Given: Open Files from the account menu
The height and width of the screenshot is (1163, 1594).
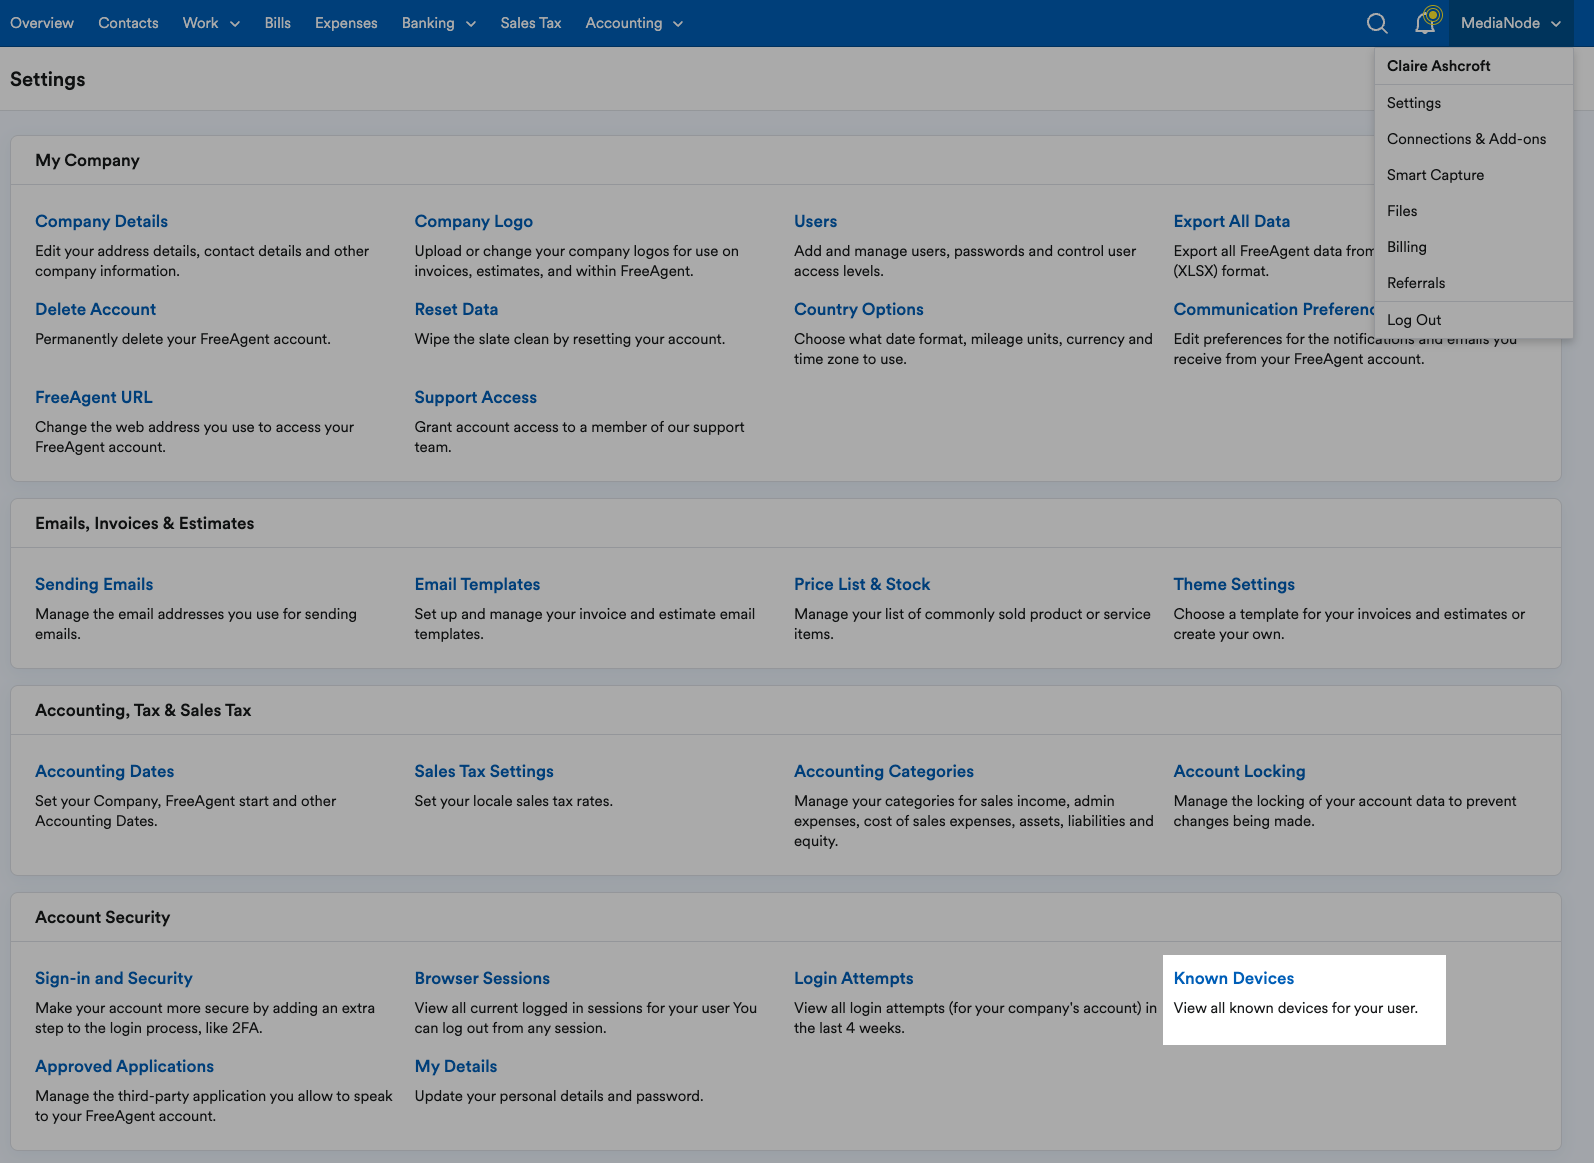Looking at the screenshot, I should (1402, 211).
